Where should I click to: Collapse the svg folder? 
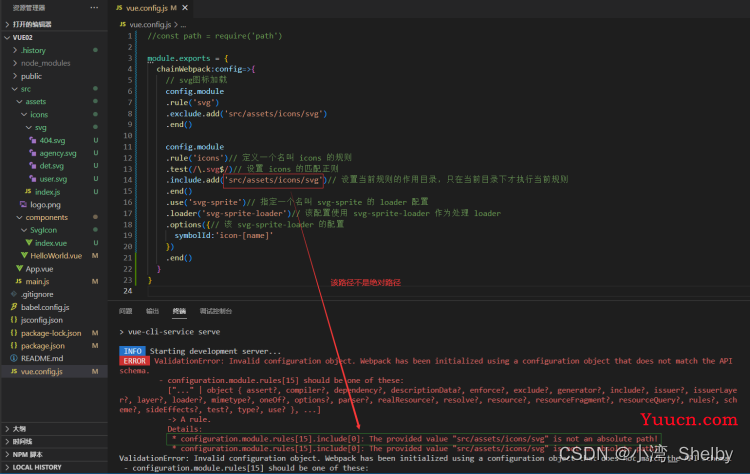(x=29, y=127)
